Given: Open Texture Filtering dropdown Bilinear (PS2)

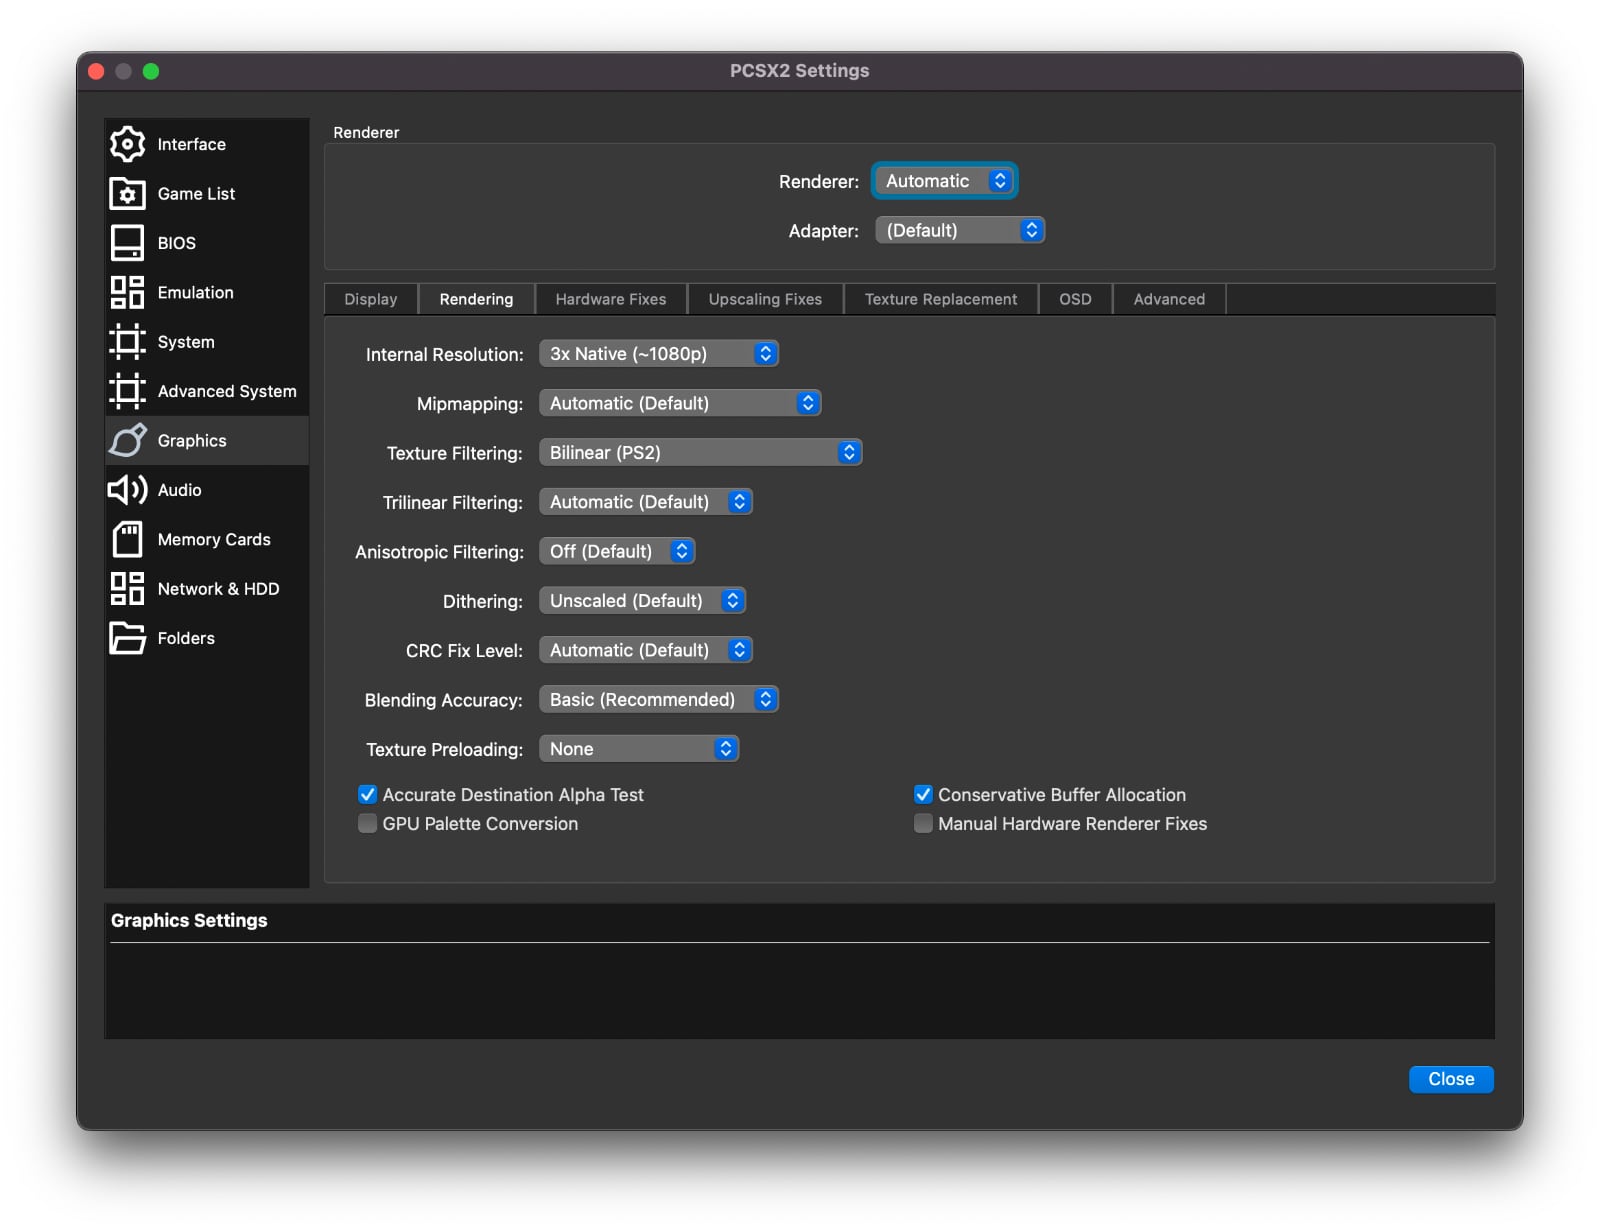Looking at the screenshot, I should (x=700, y=453).
